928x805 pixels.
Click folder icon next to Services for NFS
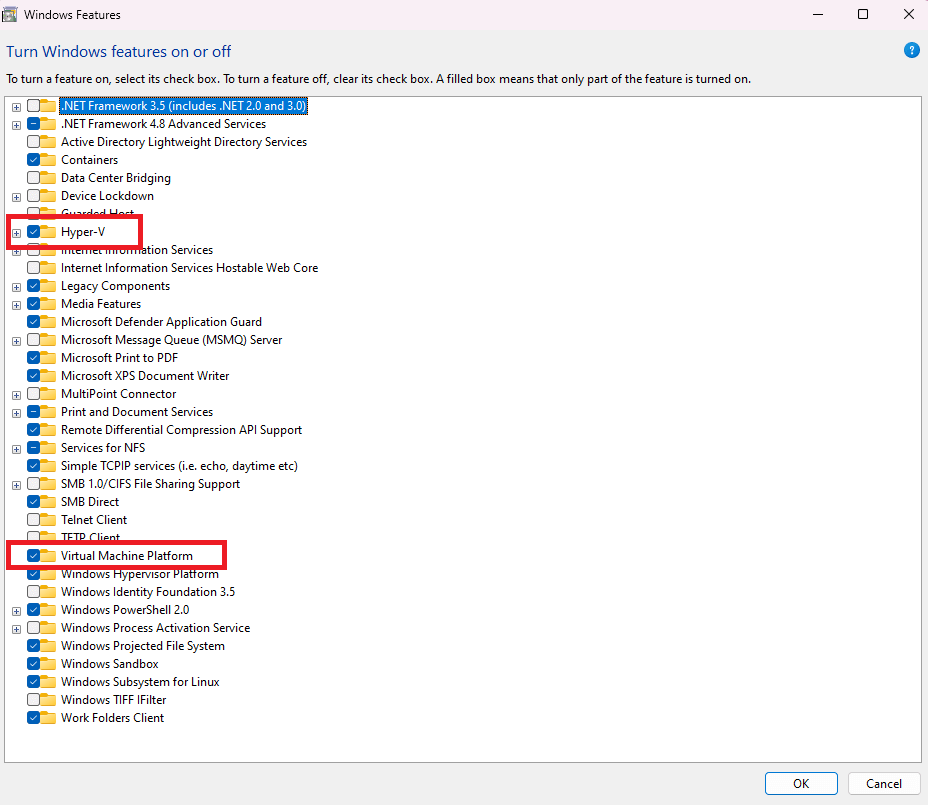tap(49, 447)
